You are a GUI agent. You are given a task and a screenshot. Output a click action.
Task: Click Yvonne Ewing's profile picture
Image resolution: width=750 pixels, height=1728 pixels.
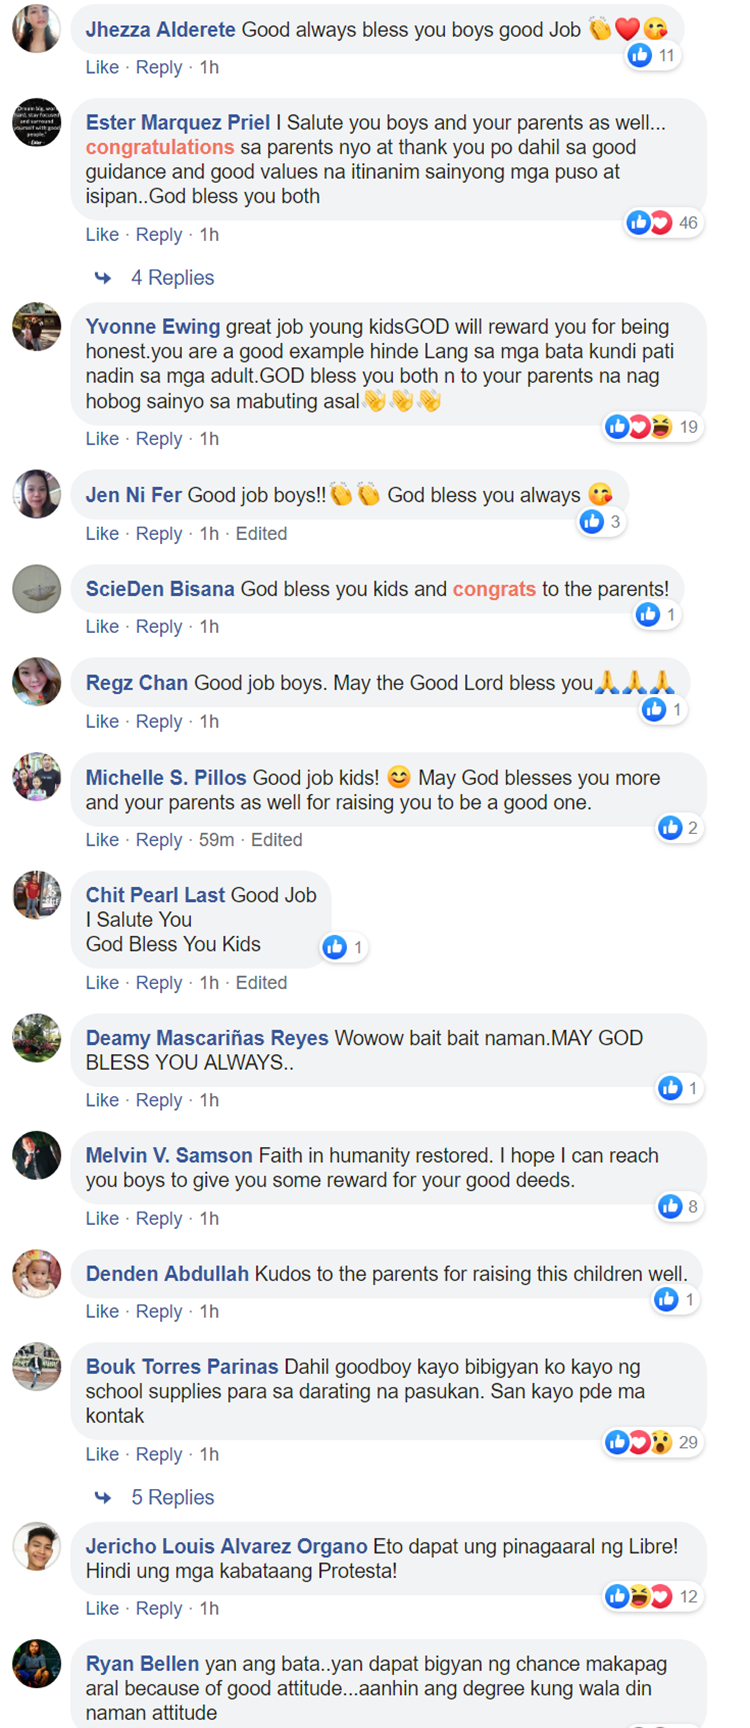37,327
